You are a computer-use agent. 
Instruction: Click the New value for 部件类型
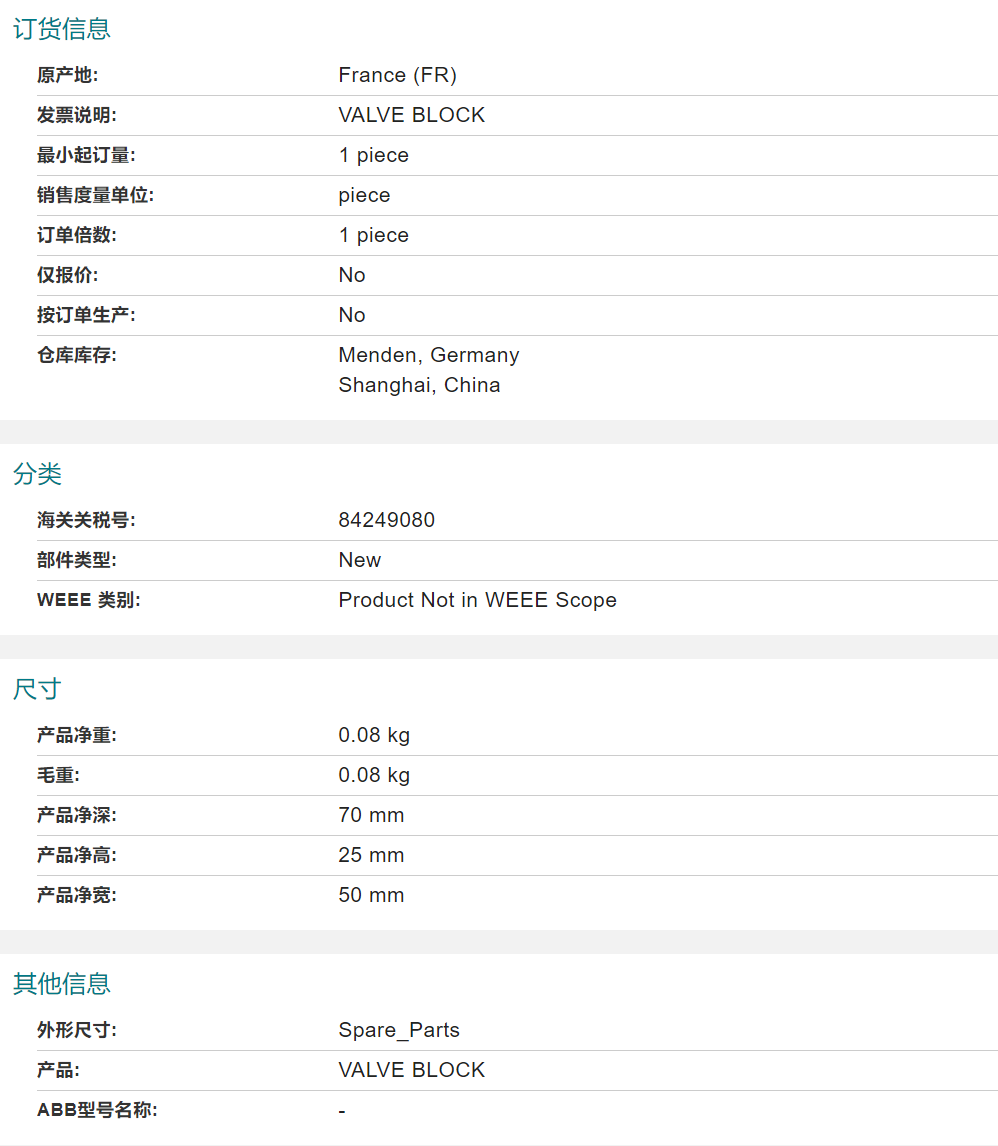(x=359, y=560)
